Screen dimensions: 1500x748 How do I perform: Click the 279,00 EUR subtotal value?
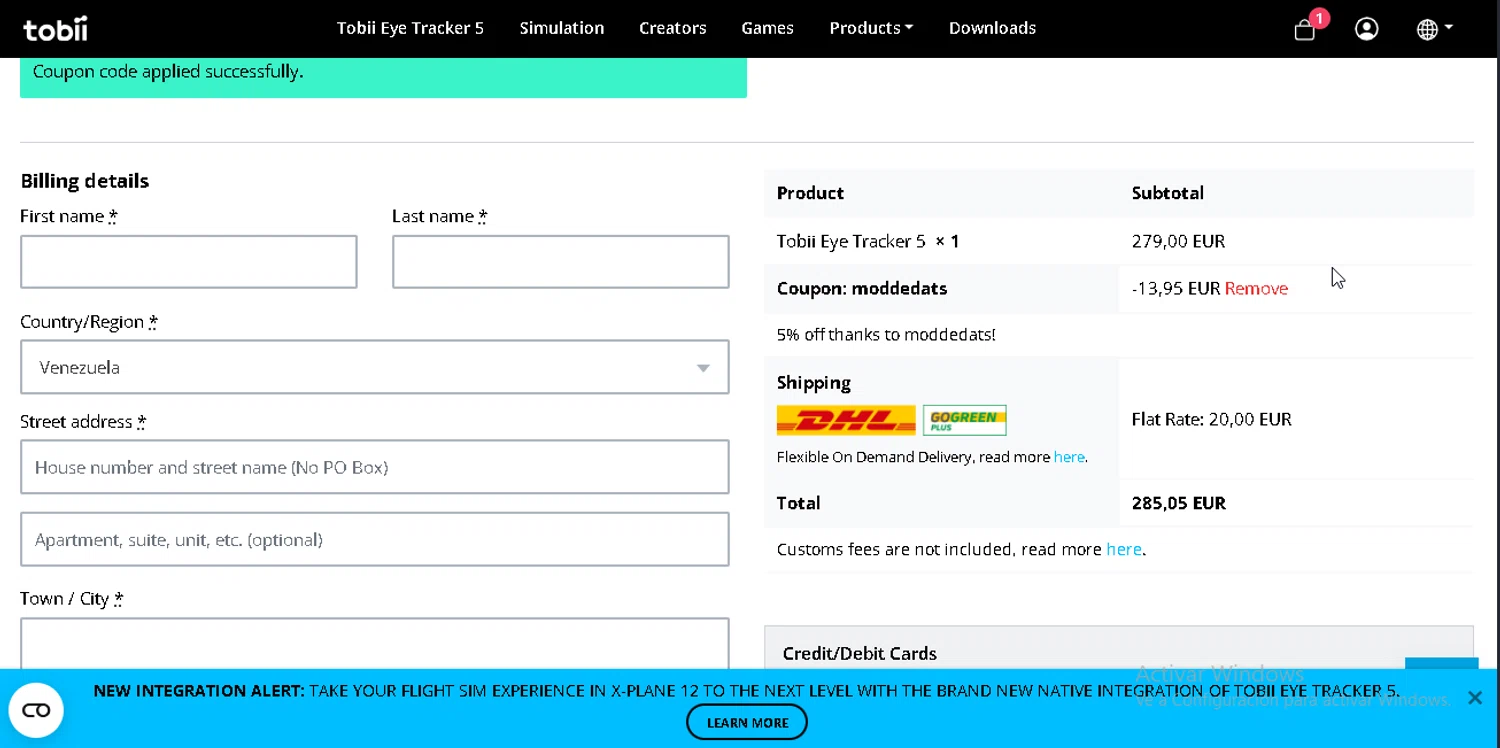1178,241
